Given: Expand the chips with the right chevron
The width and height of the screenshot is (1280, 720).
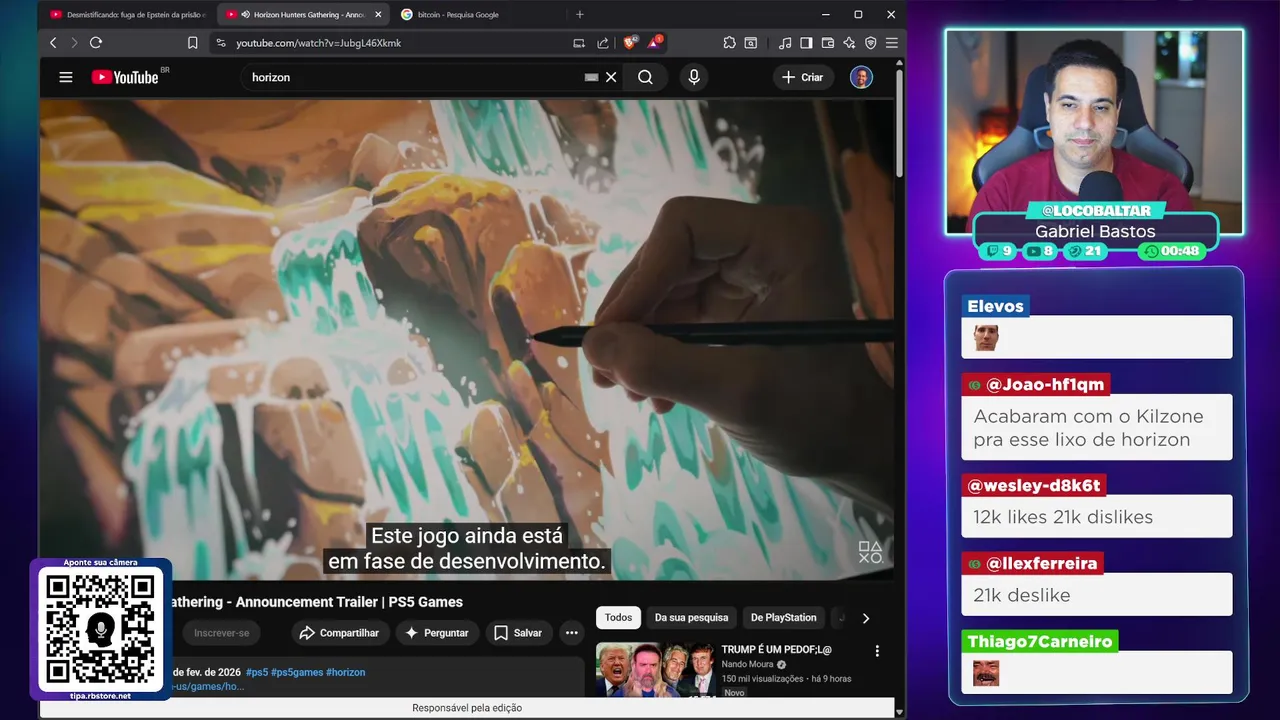Looking at the screenshot, I should click(x=866, y=618).
